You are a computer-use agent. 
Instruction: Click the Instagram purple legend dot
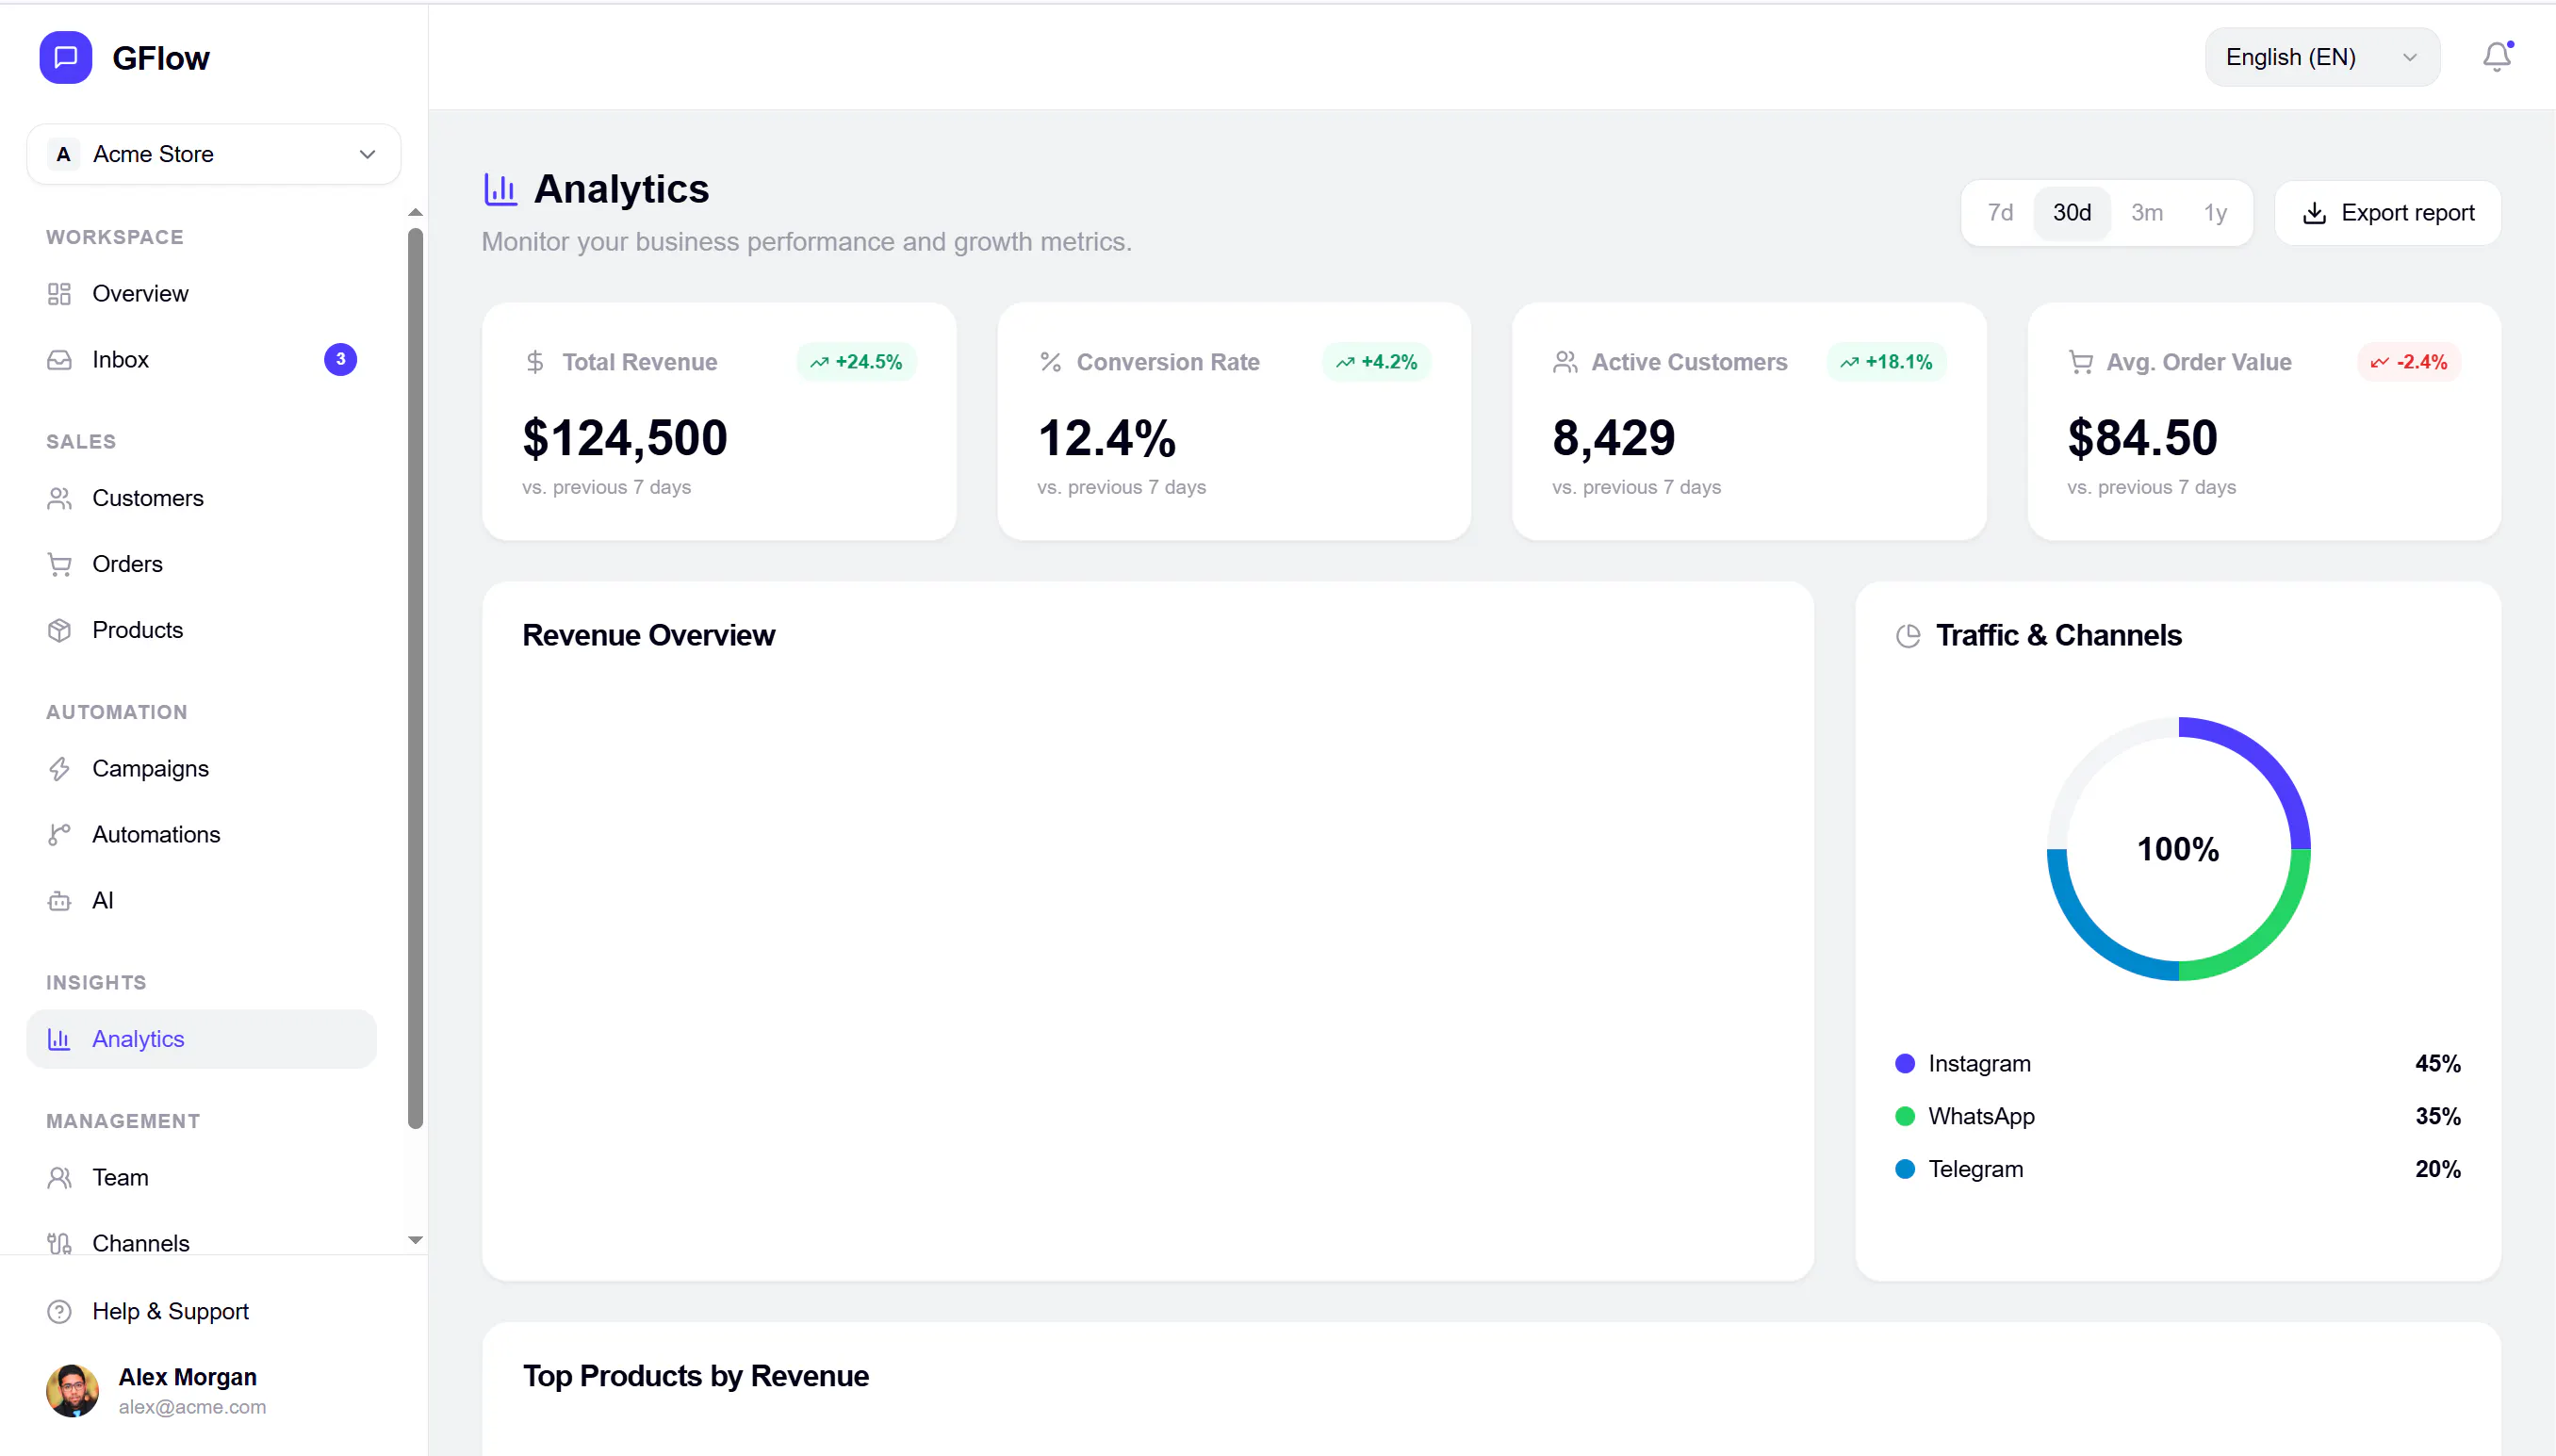(1905, 1064)
